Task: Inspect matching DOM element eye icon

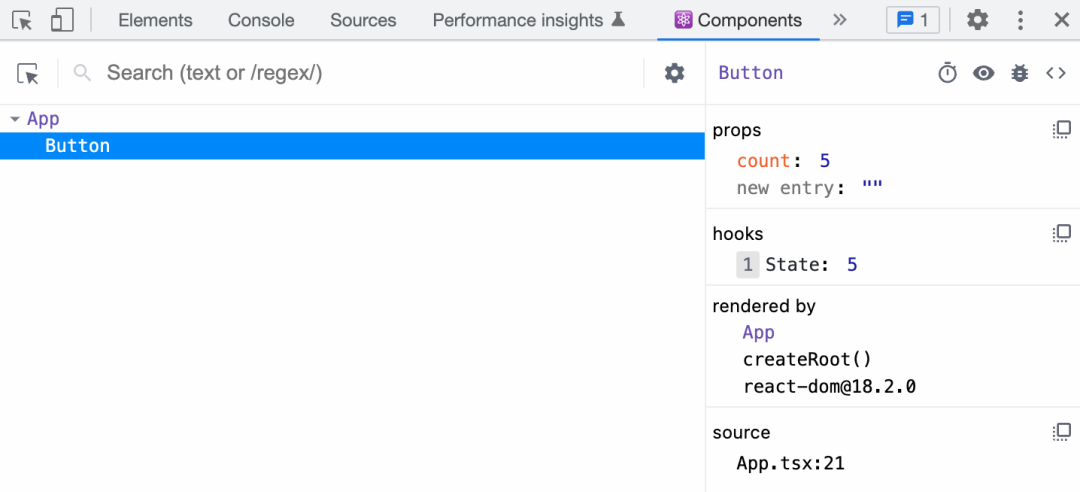Action: tap(984, 73)
